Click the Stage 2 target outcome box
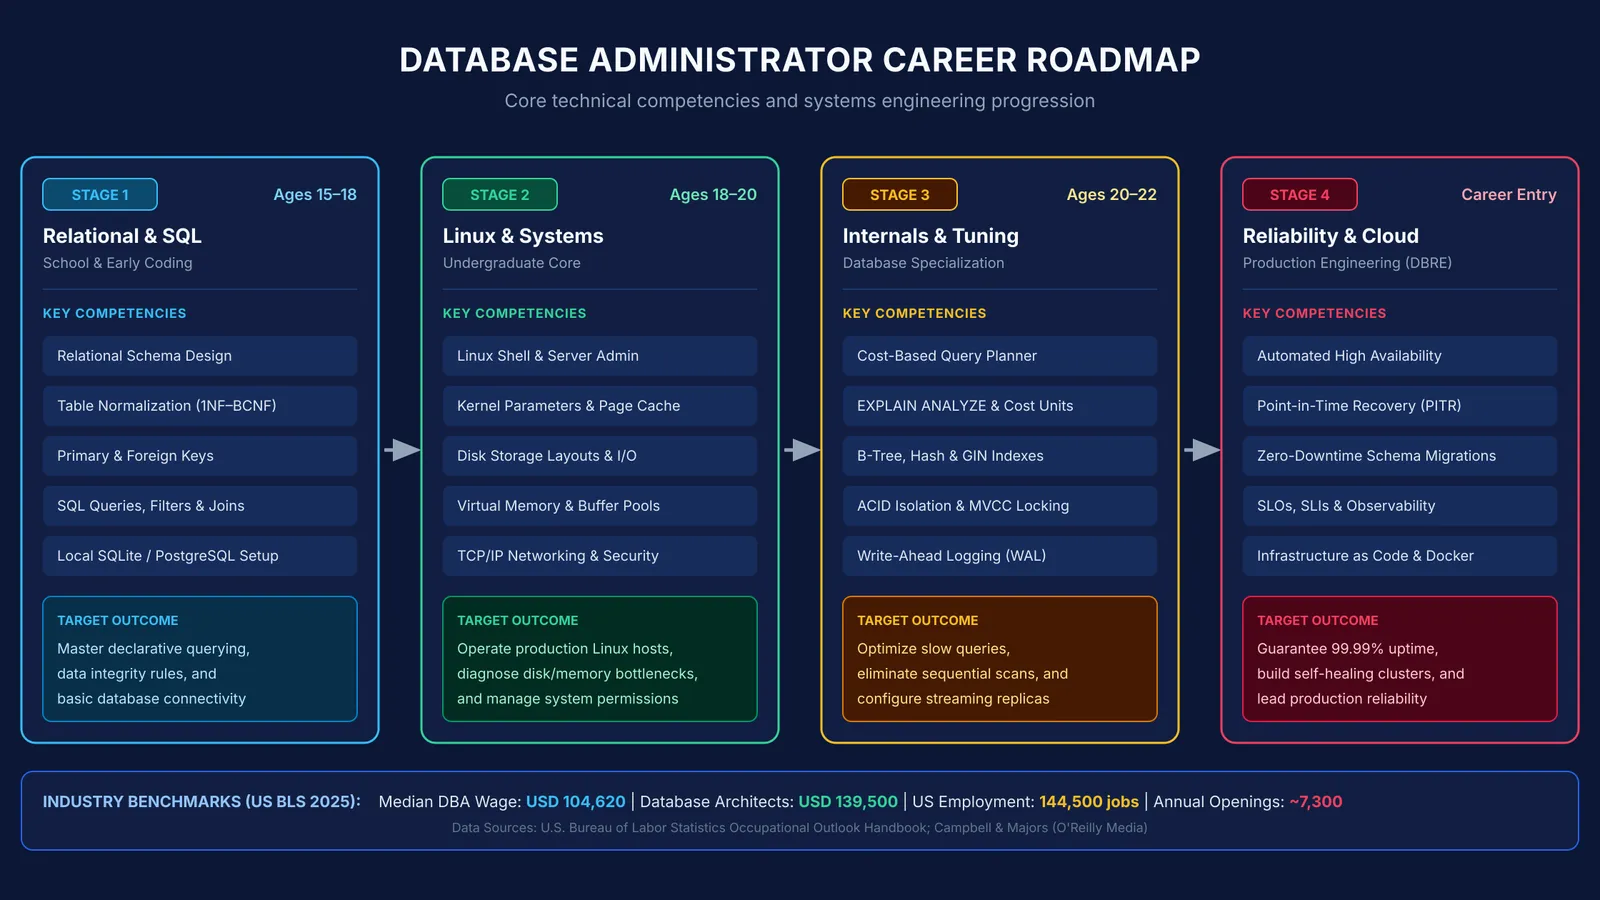This screenshot has height=900, width=1600. click(x=600, y=659)
